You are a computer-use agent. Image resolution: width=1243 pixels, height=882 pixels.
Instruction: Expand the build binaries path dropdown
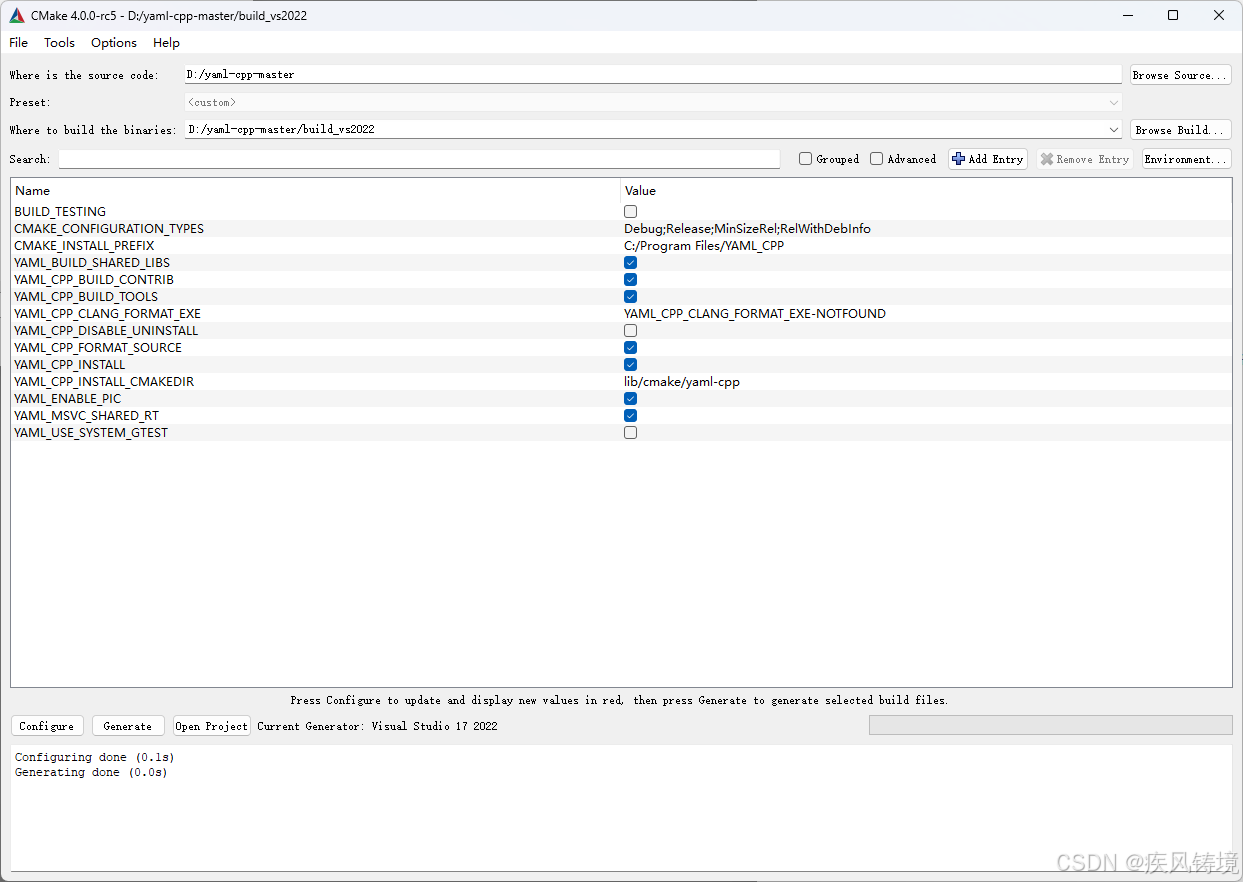click(1114, 130)
